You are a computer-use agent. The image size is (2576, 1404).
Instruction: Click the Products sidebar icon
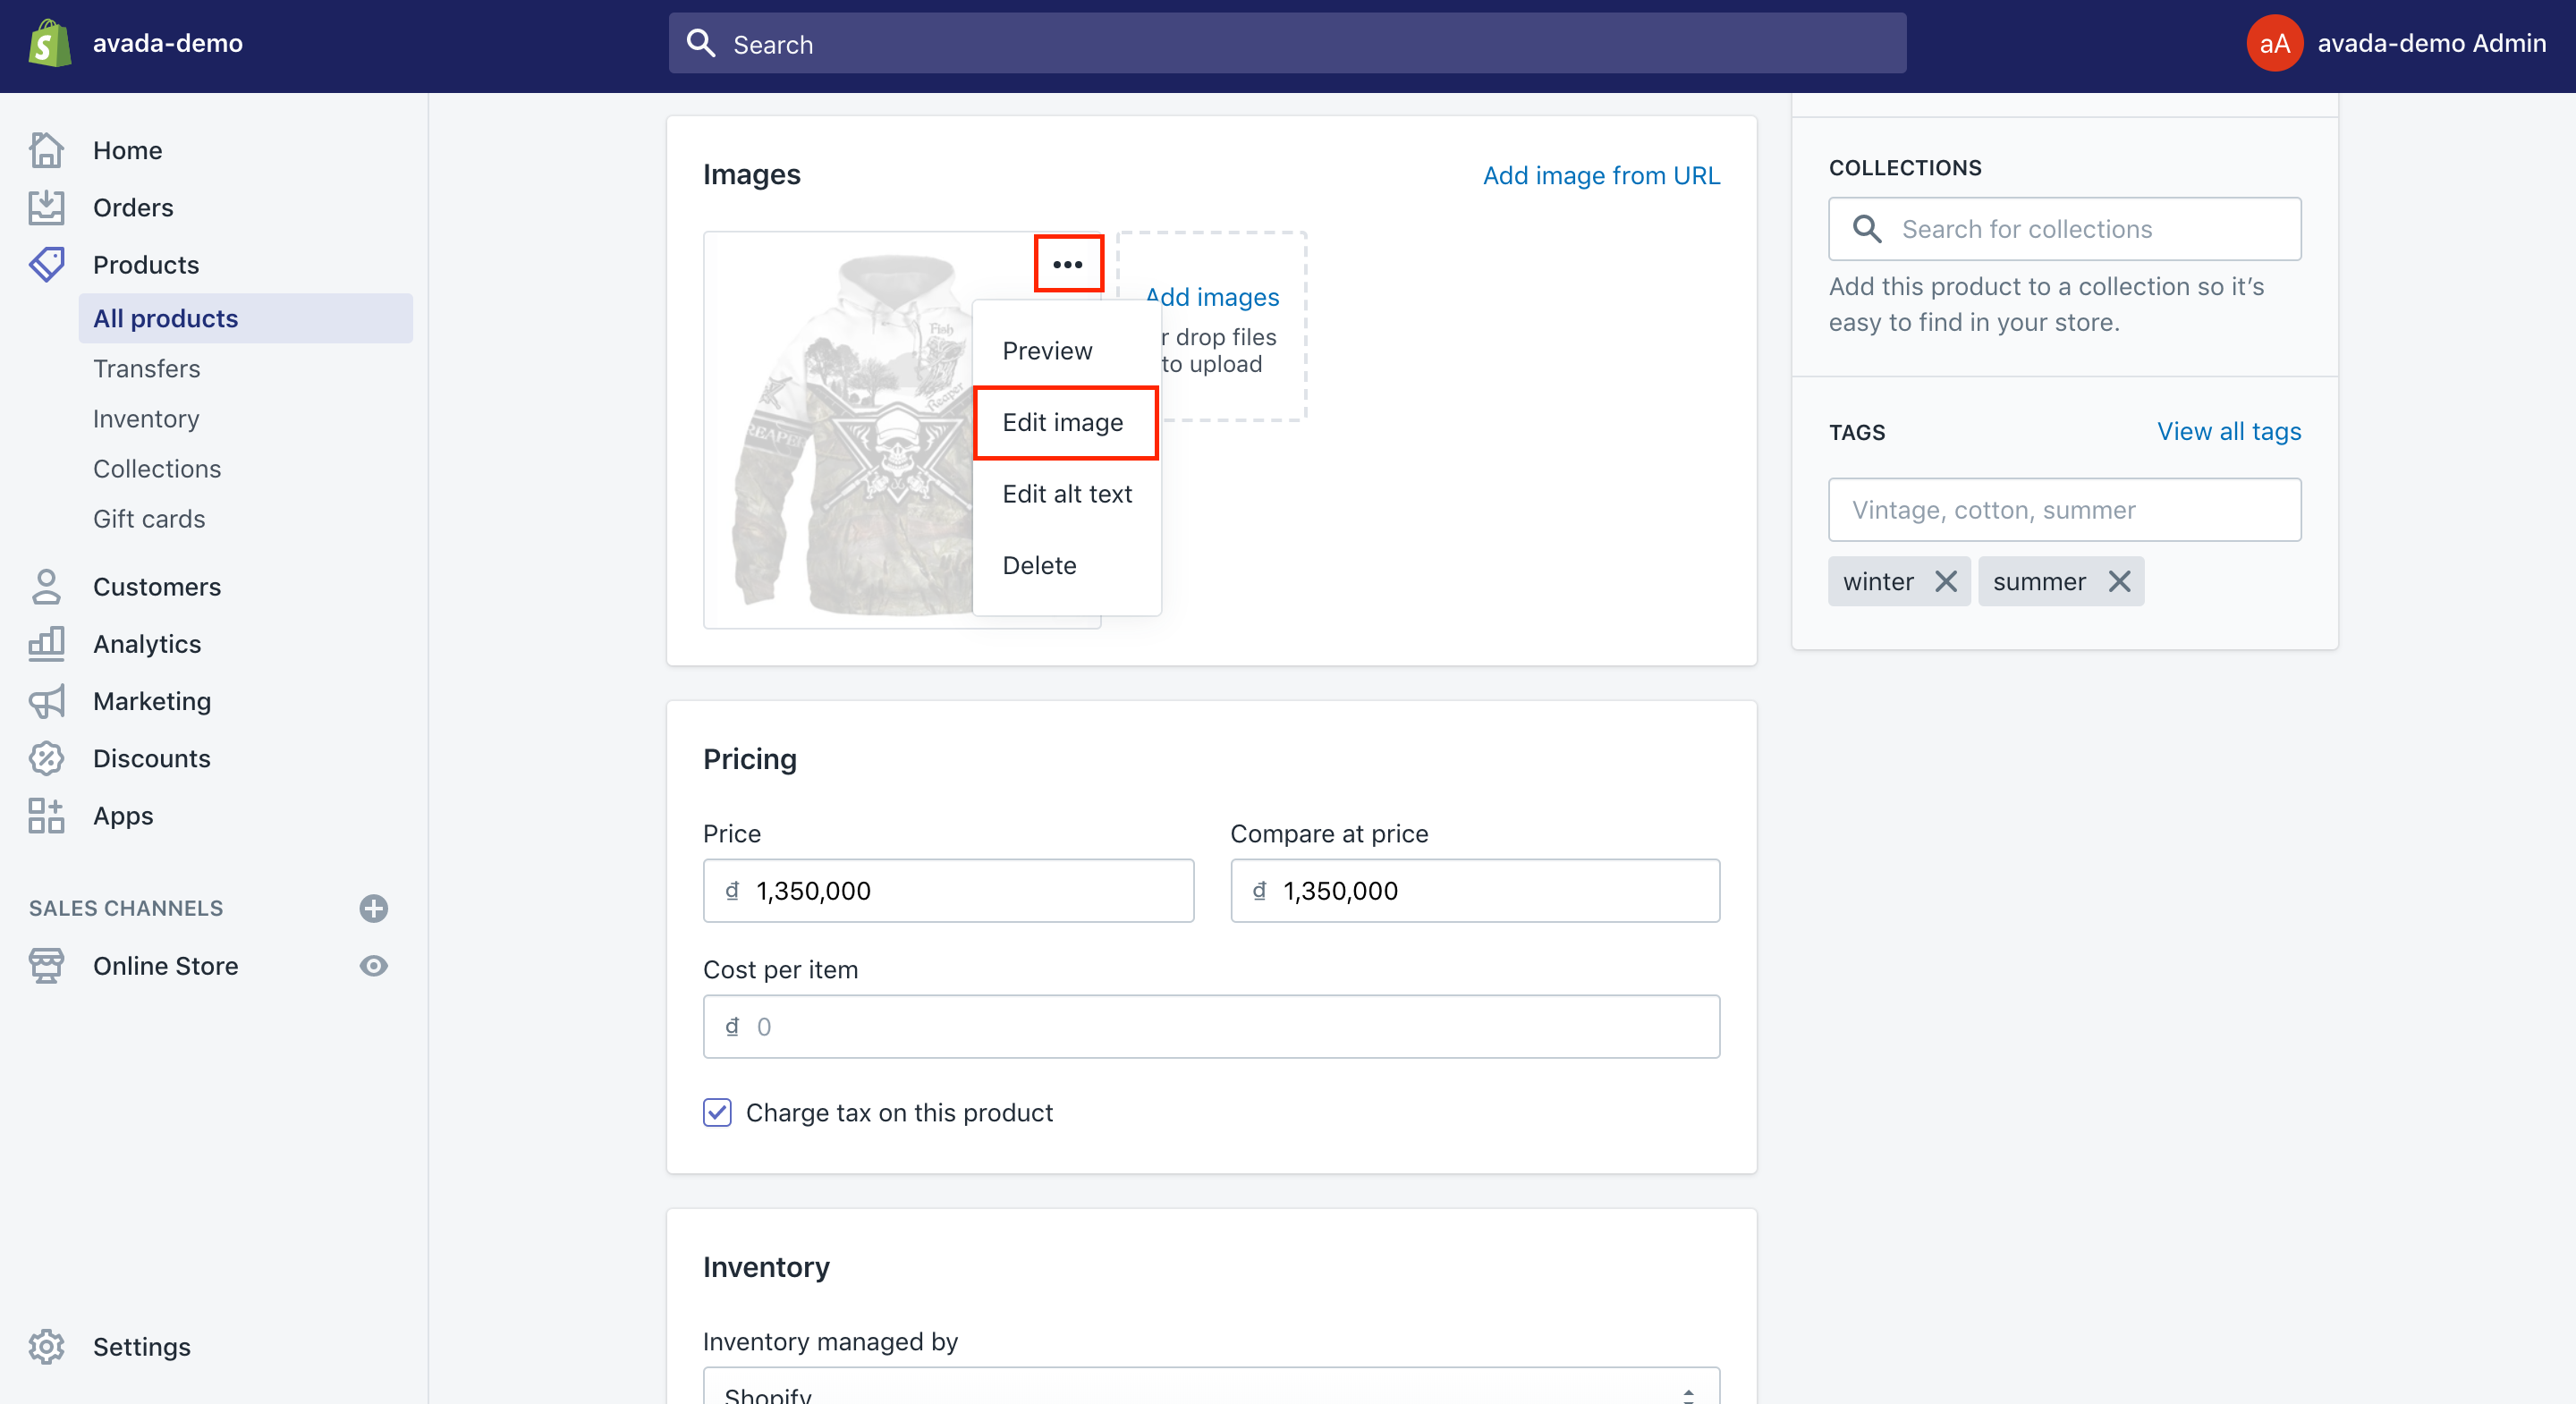pos(47,263)
